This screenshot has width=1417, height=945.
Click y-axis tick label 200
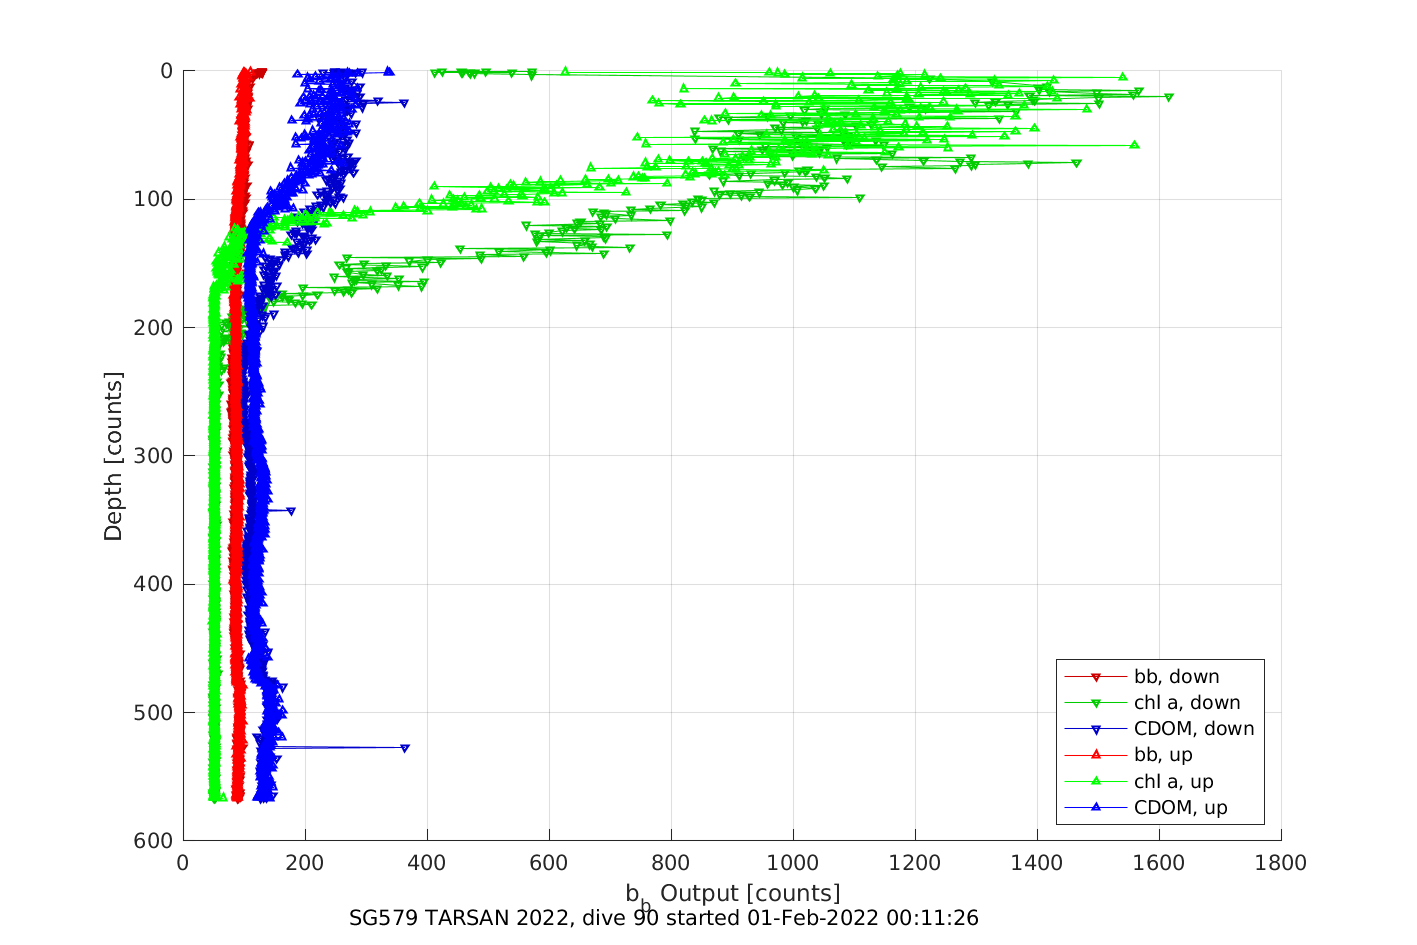pos(153,328)
